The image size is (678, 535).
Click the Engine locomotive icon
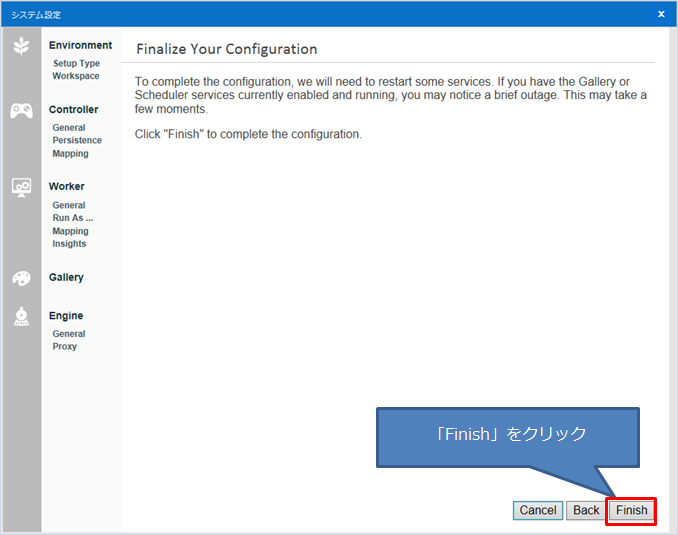pos(21,317)
